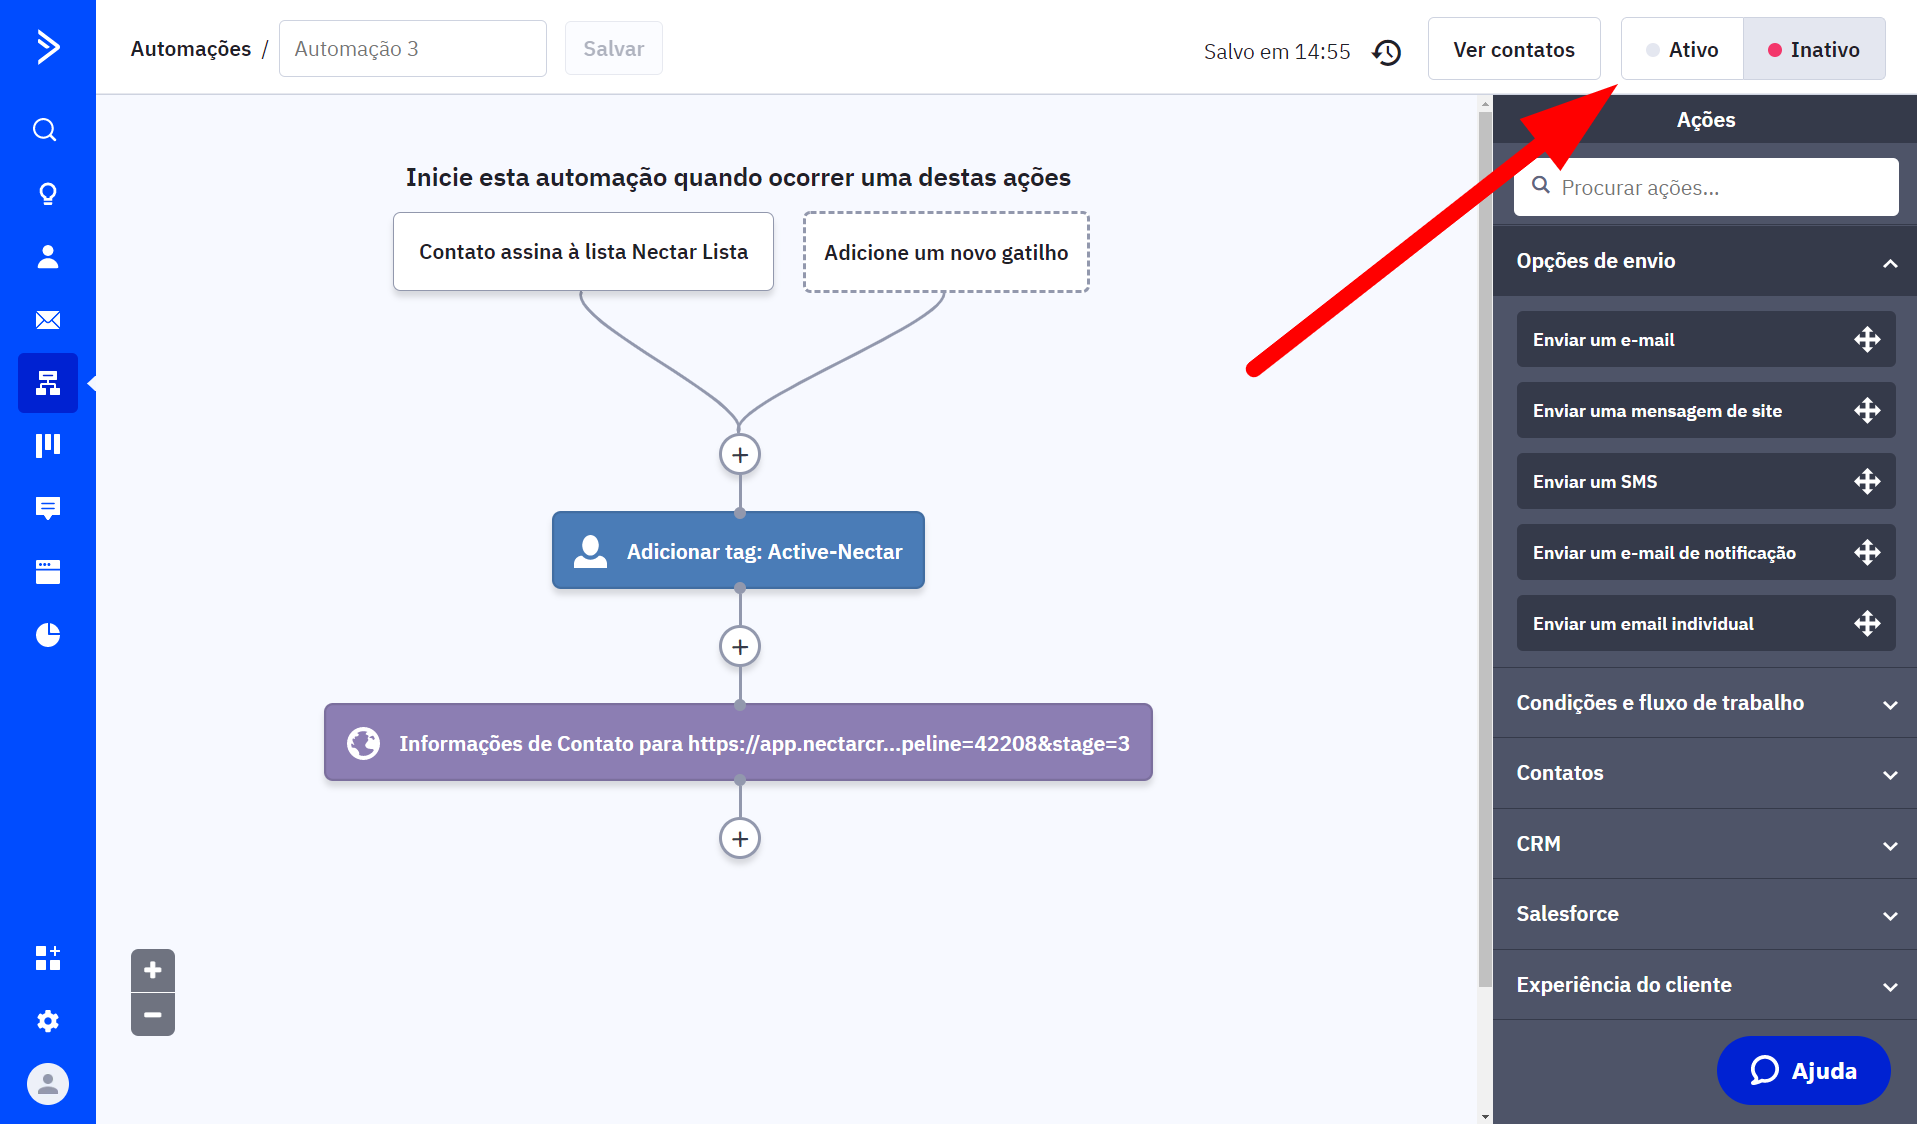Open Deals pipeline board icon in sidebar
Viewport: 1917px width, 1124px height.
pos(47,446)
